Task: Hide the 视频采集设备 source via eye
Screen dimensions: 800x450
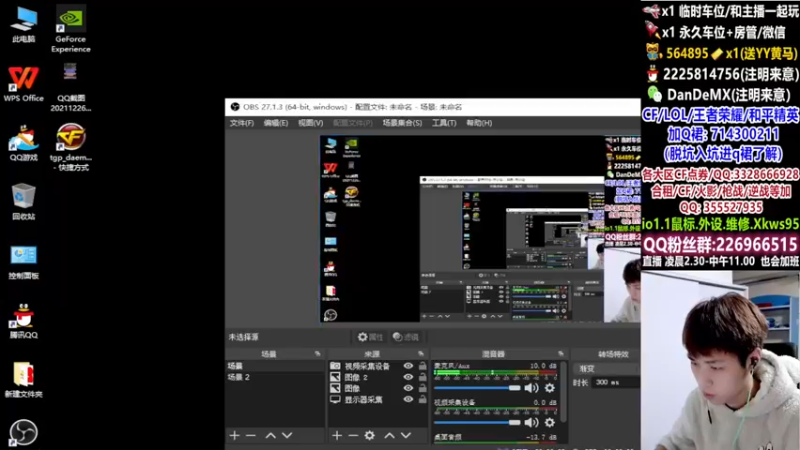Action: (408, 366)
